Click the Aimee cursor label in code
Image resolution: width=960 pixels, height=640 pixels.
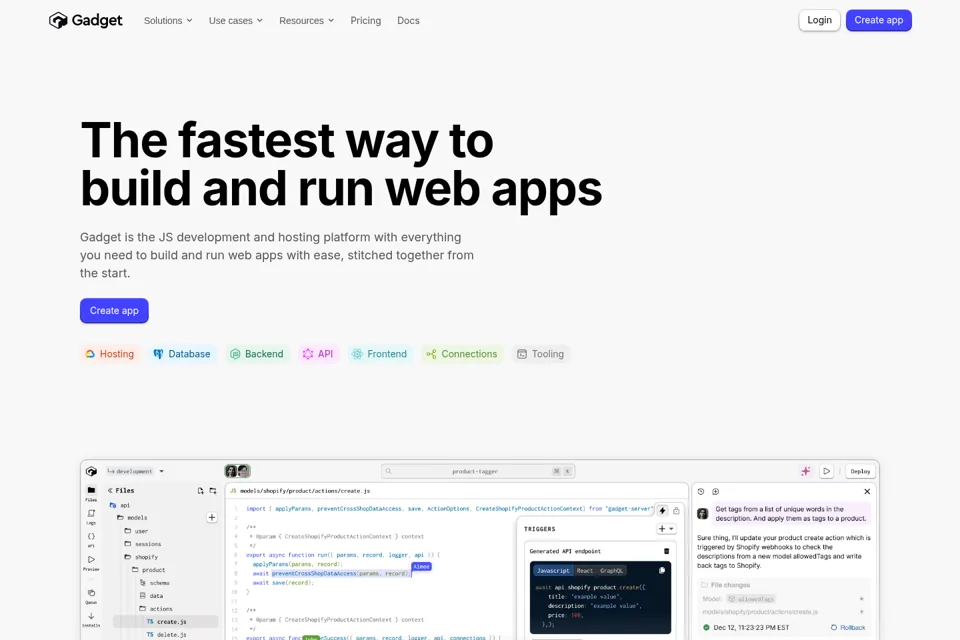coord(421,567)
